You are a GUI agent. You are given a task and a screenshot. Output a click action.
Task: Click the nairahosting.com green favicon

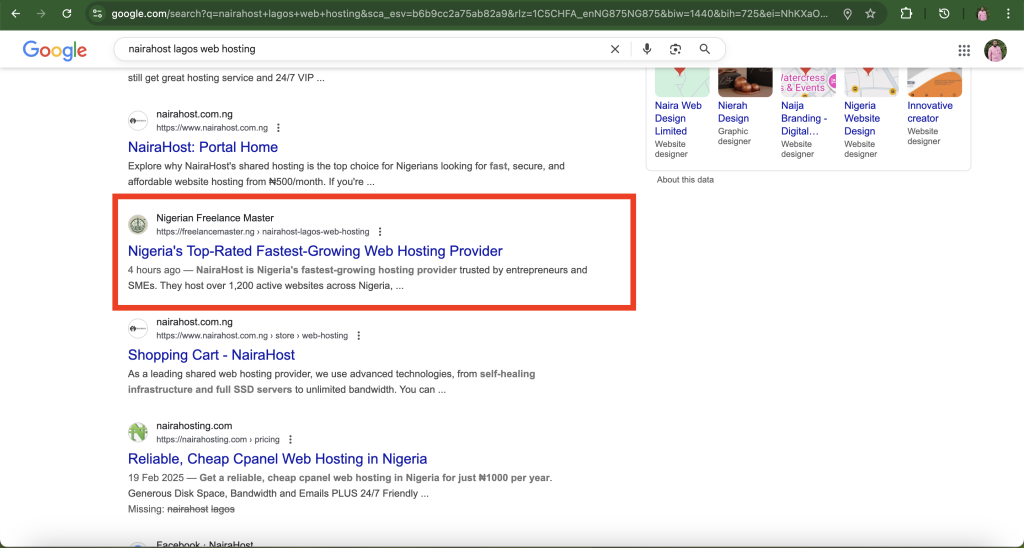pos(138,432)
